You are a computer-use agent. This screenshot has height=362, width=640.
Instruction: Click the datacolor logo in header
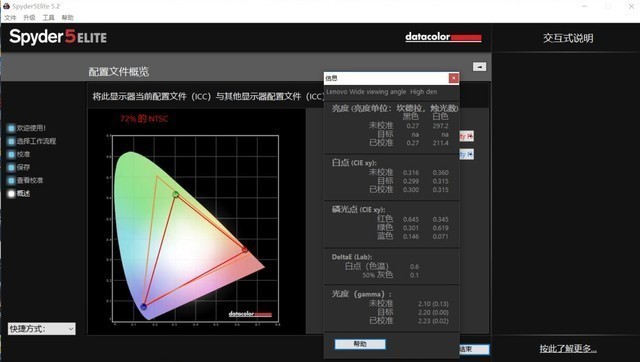pyautogui.click(x=443, y=37)
